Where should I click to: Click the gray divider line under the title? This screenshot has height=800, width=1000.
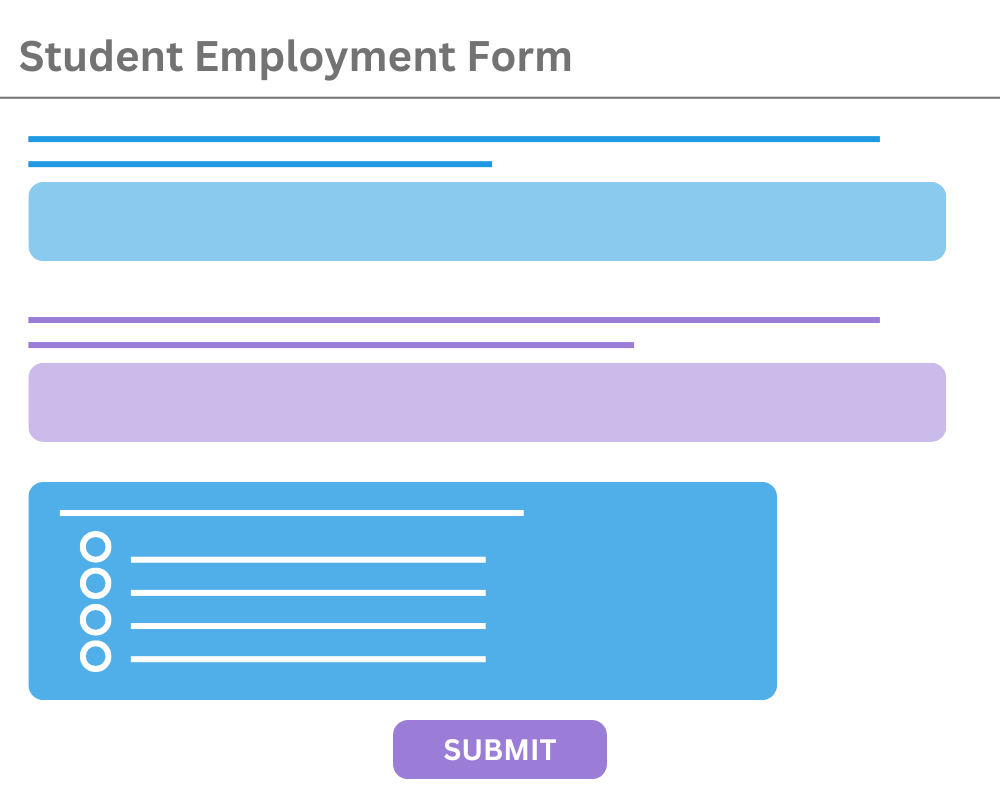point(500,98)
